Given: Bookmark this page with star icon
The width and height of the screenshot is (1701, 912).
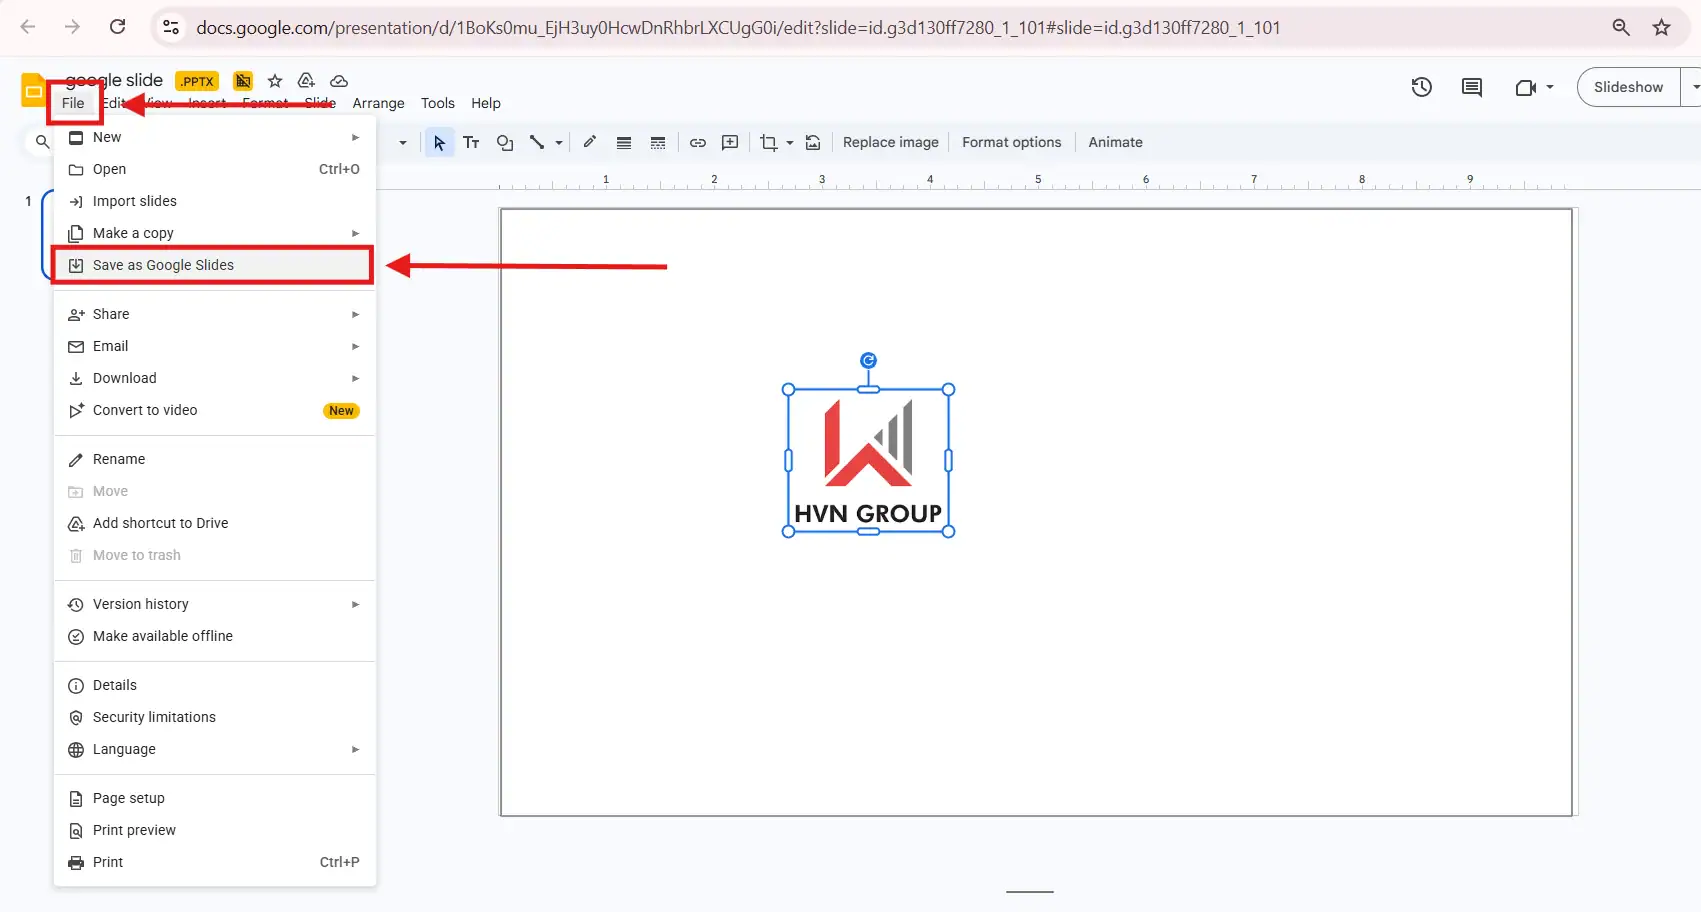Looking at the screenshot, I should [x=1661, y=27].
